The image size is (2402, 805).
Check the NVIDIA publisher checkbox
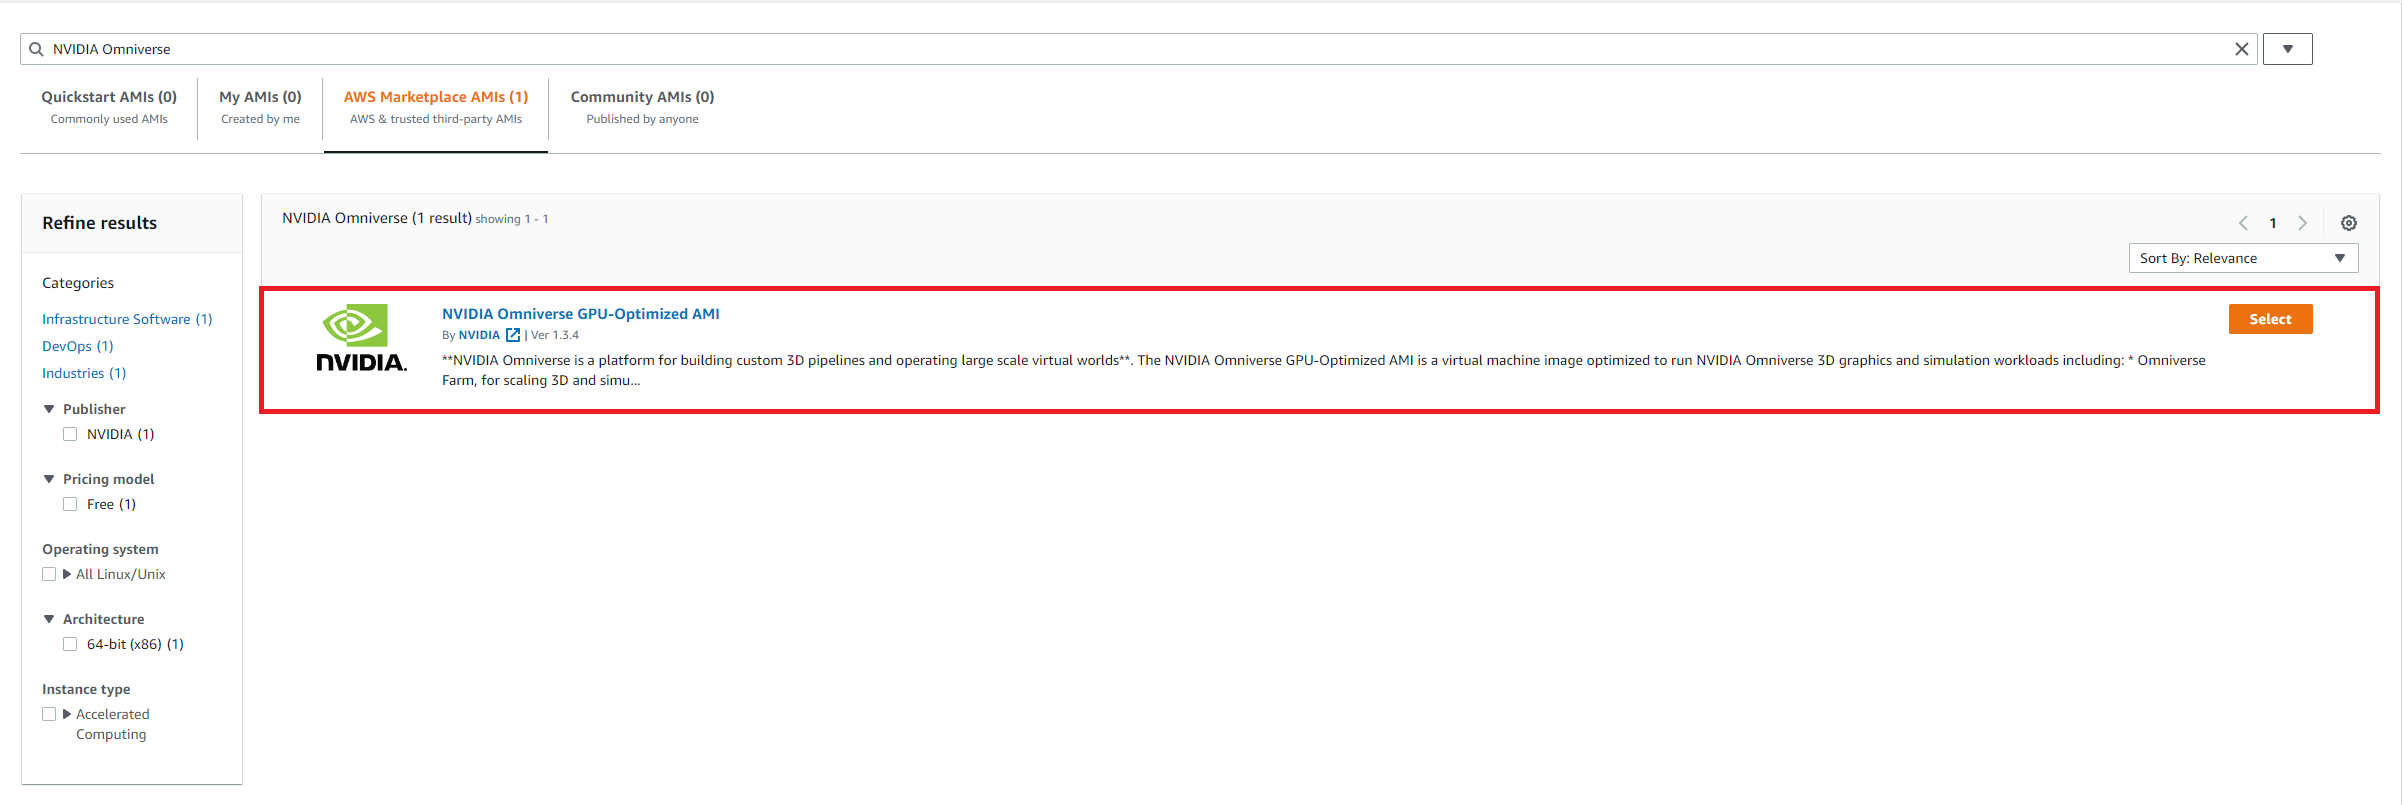70,434
